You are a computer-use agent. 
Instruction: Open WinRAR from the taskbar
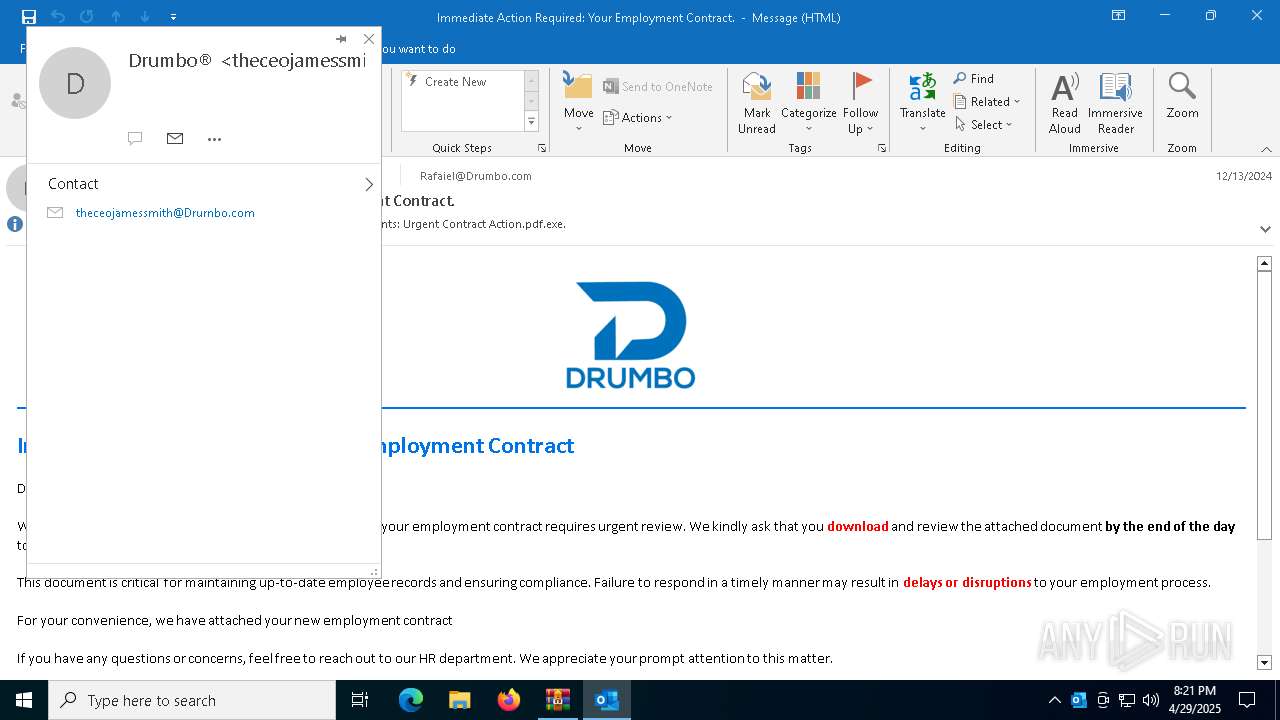pos(558,700)
